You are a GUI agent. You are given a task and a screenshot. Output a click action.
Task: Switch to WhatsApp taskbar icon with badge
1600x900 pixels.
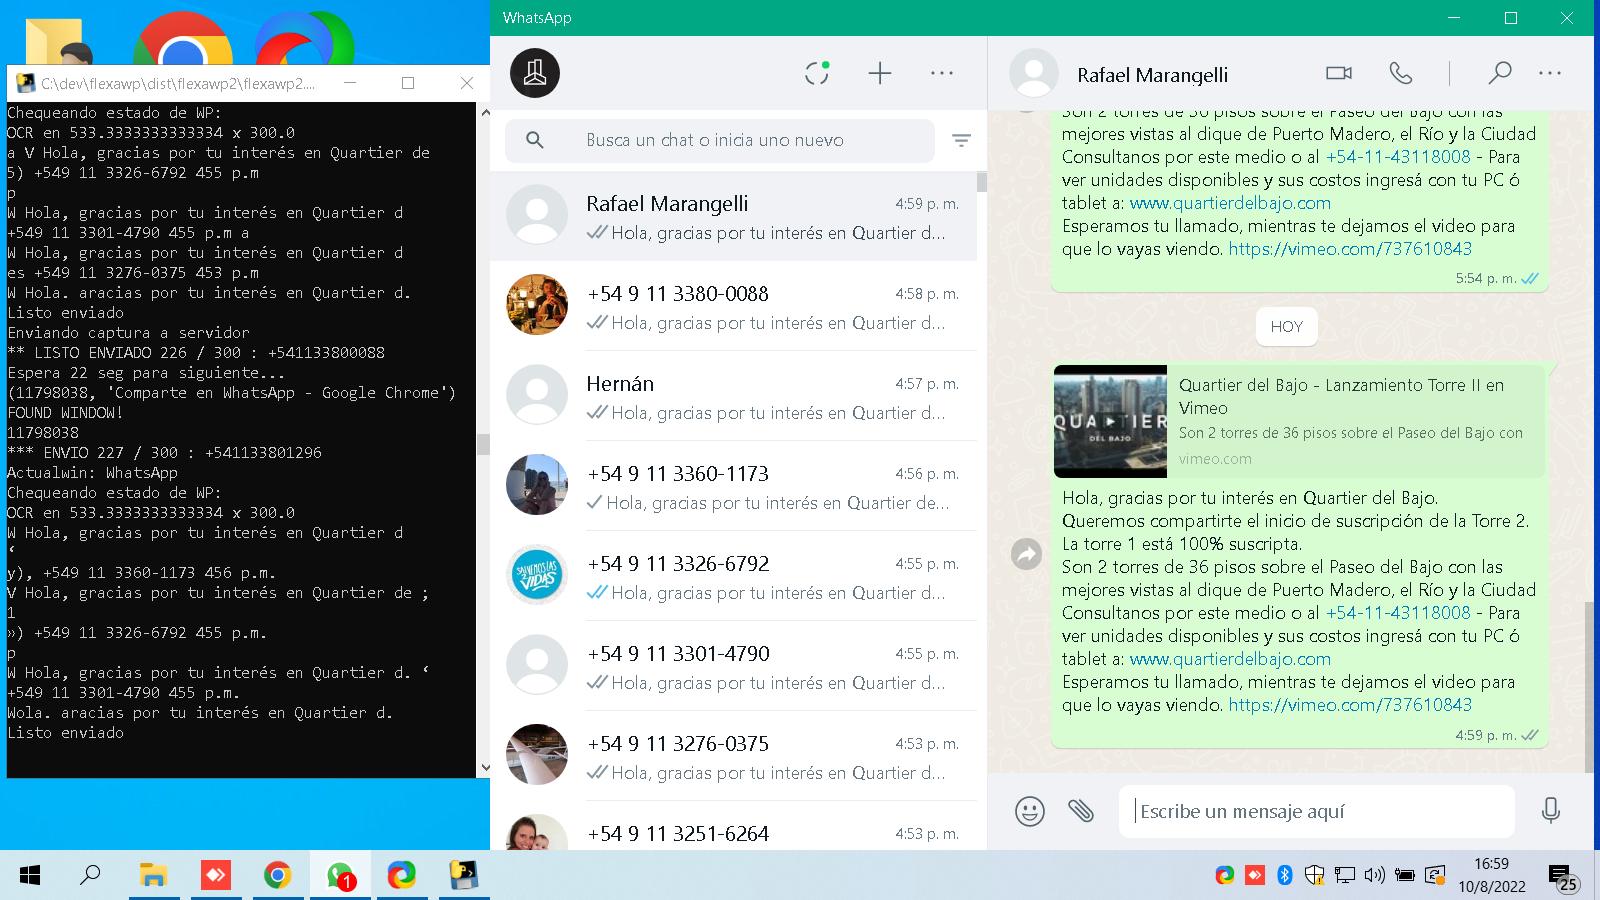(340, 876)
